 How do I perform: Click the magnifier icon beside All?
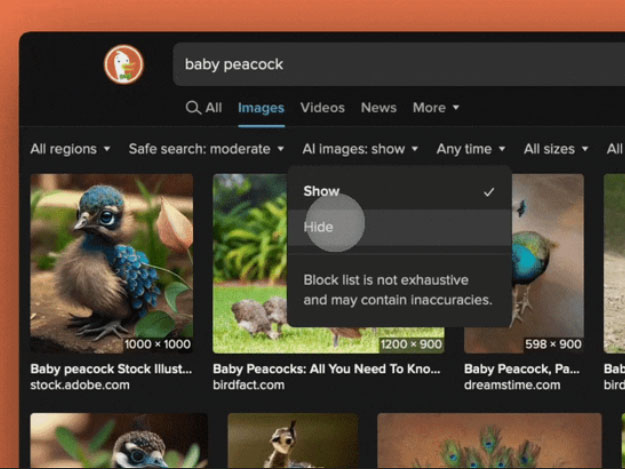pyautogui.click(x=193, y=108)
